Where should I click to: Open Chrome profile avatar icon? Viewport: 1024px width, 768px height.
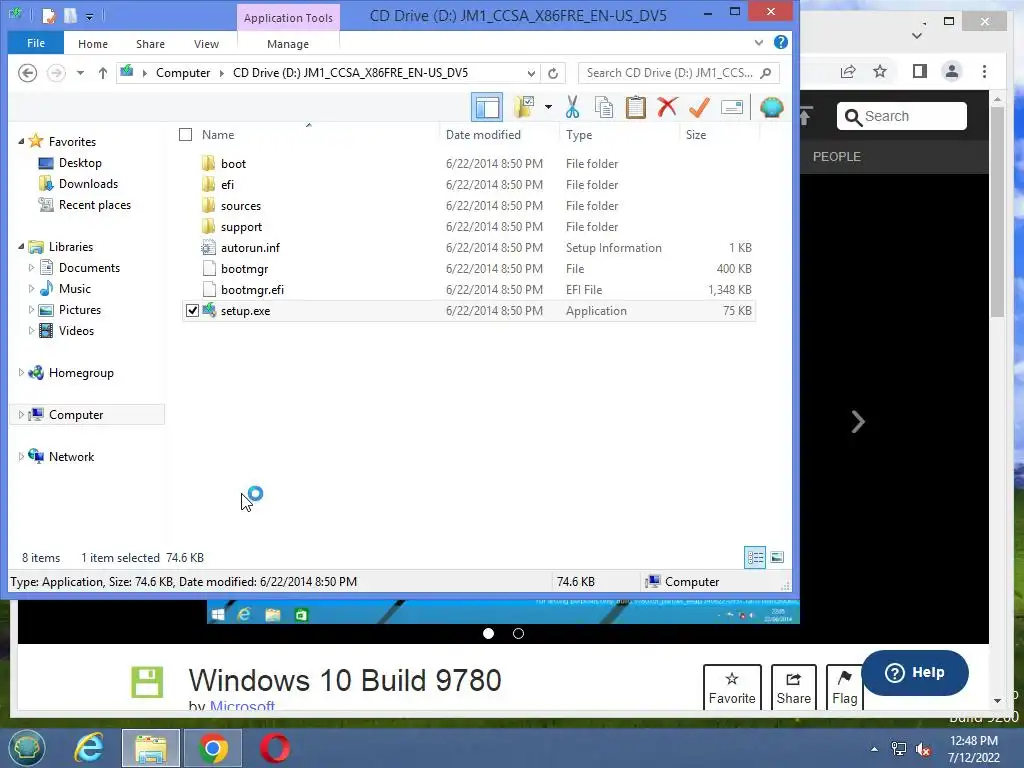tap(952, 71)
